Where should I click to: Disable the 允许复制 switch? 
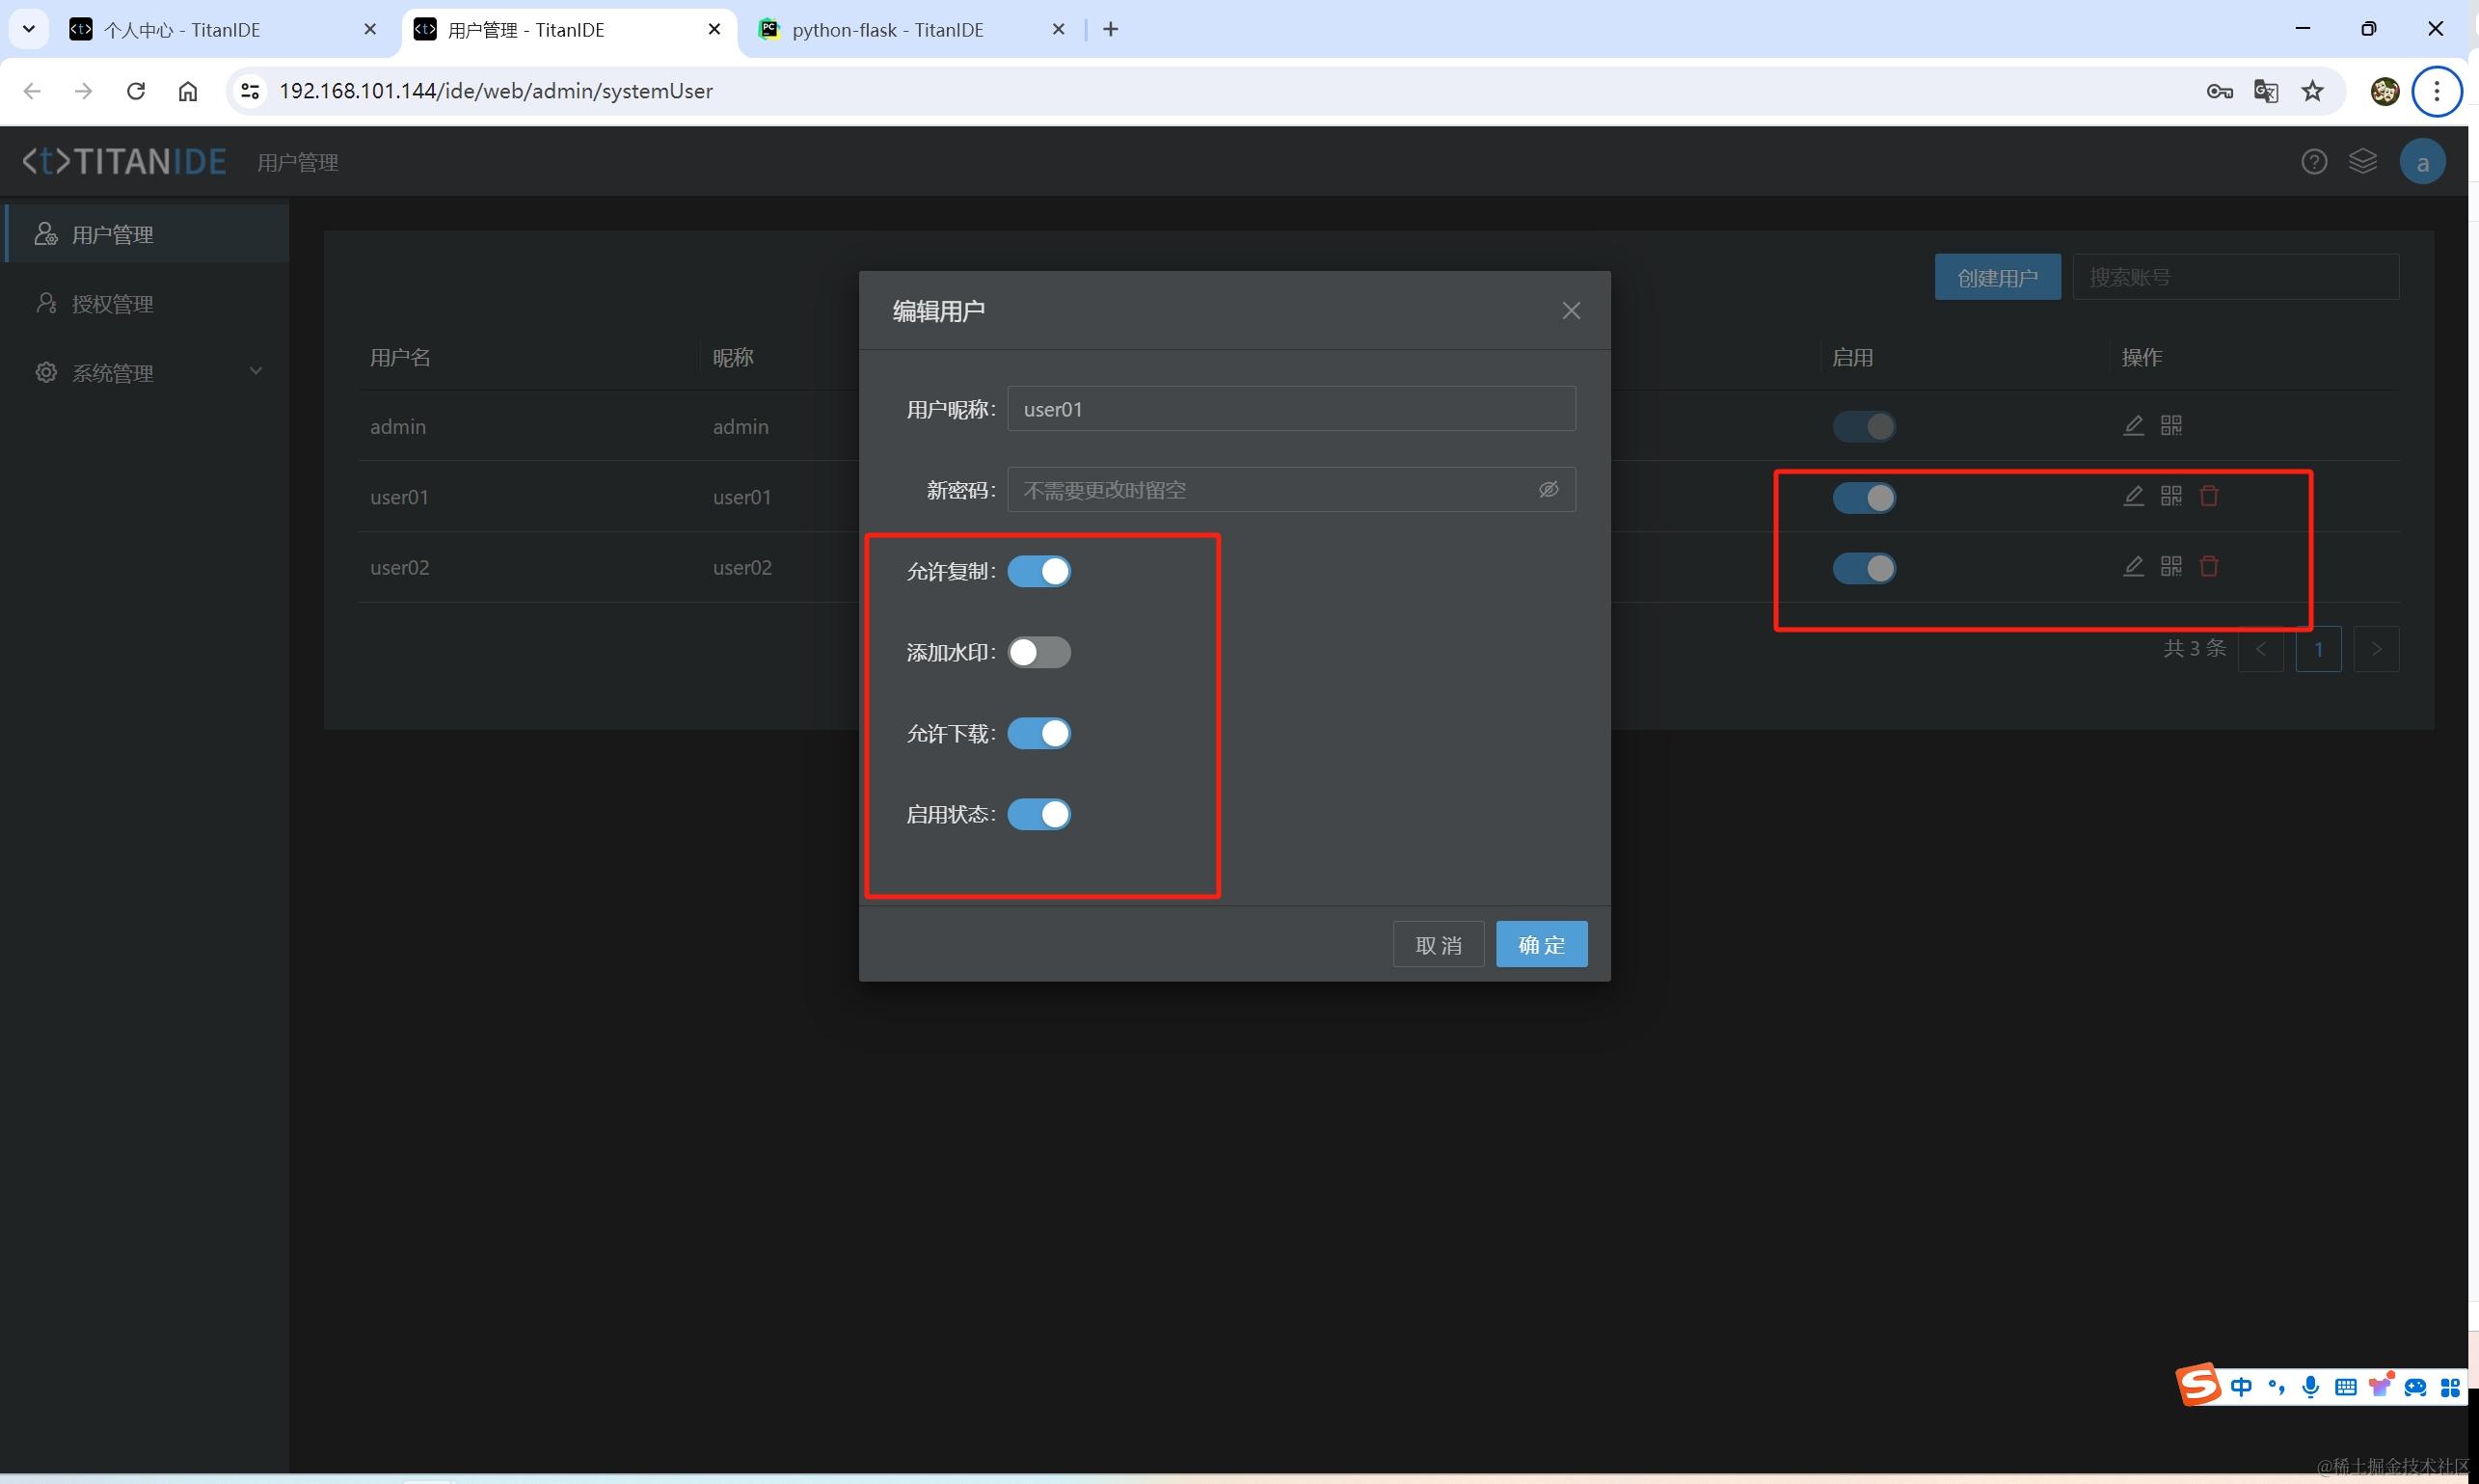(1039, 571)
